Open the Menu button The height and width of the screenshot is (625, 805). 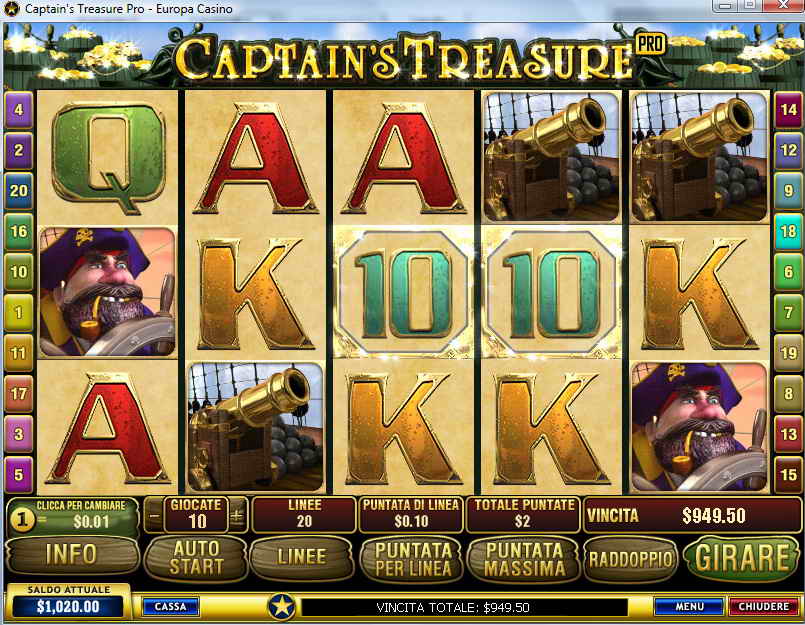click(689, 607)
